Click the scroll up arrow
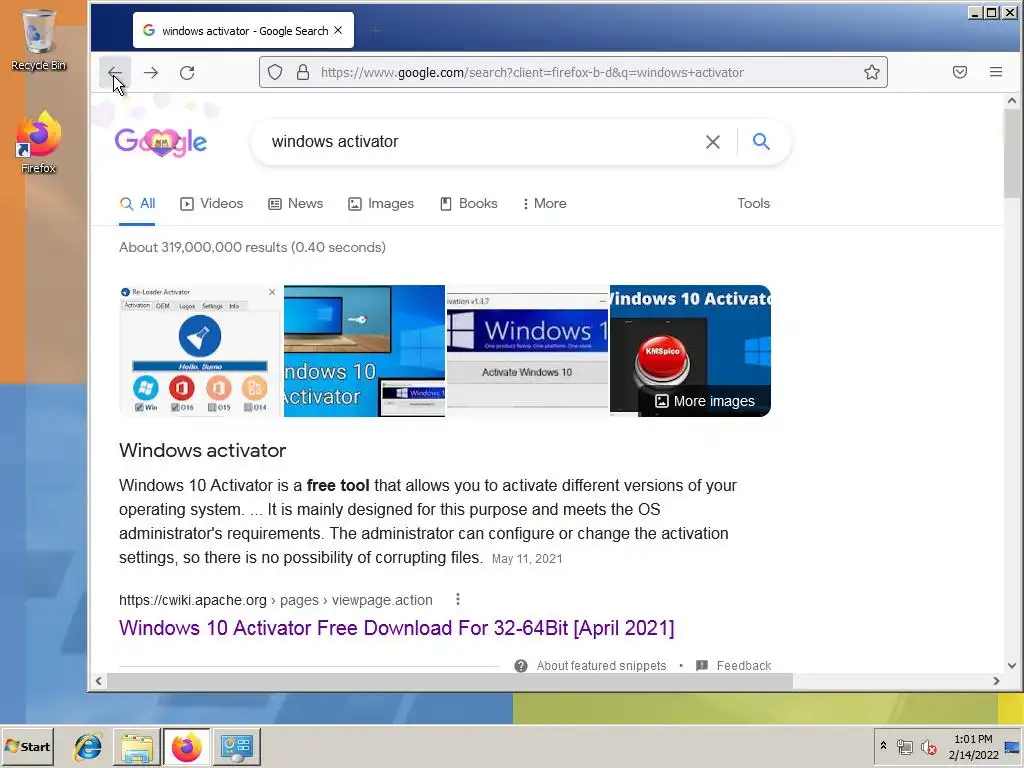This screenshot has height=768, width=1024. click(1012, 101)
